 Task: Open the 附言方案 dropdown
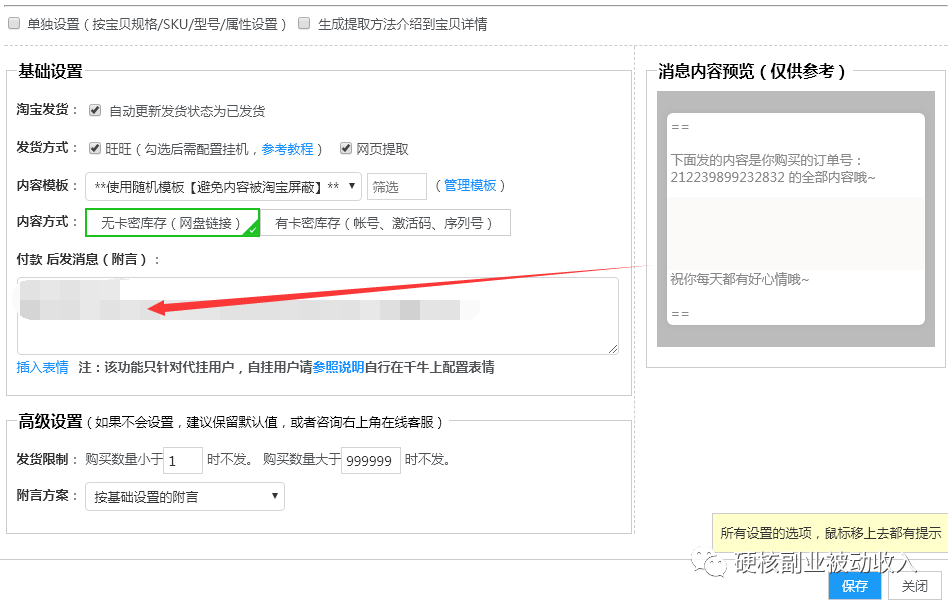pyautogui.click(x=185, y=496)
